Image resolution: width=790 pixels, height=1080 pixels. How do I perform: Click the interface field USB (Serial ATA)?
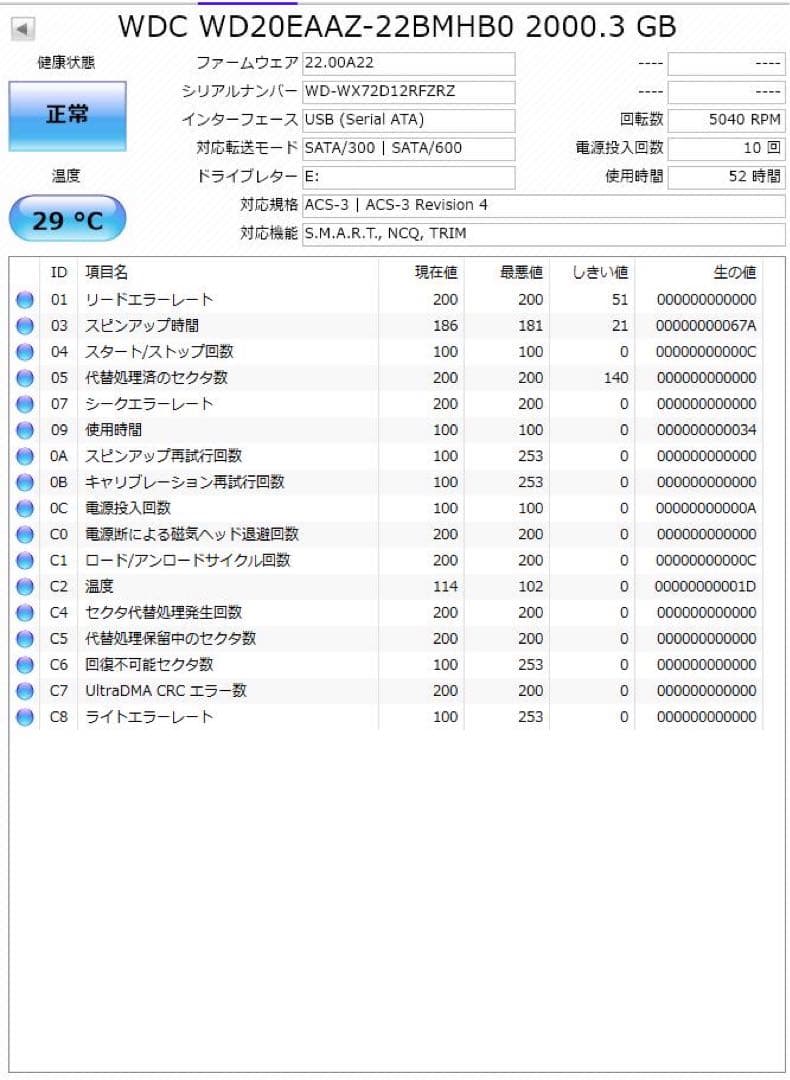(x=408, y=120)
